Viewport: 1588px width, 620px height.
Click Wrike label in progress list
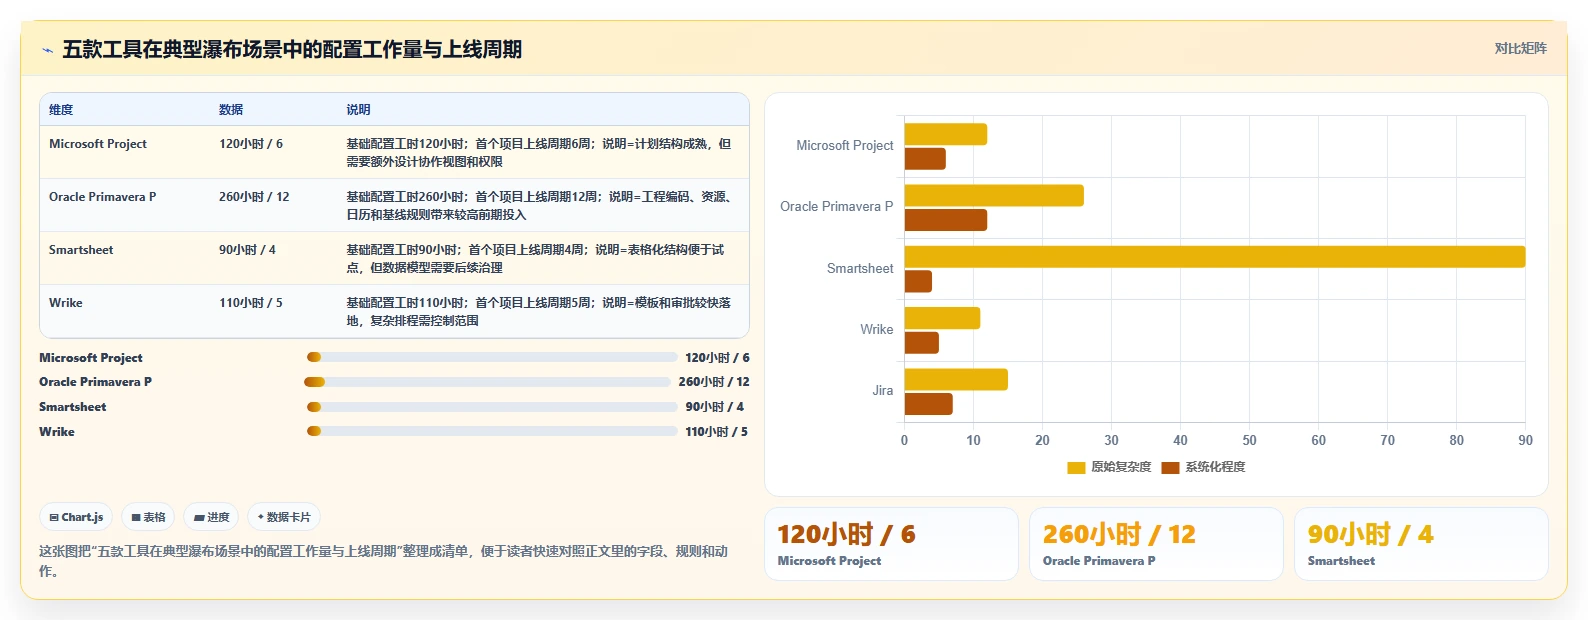click(57, 432)
